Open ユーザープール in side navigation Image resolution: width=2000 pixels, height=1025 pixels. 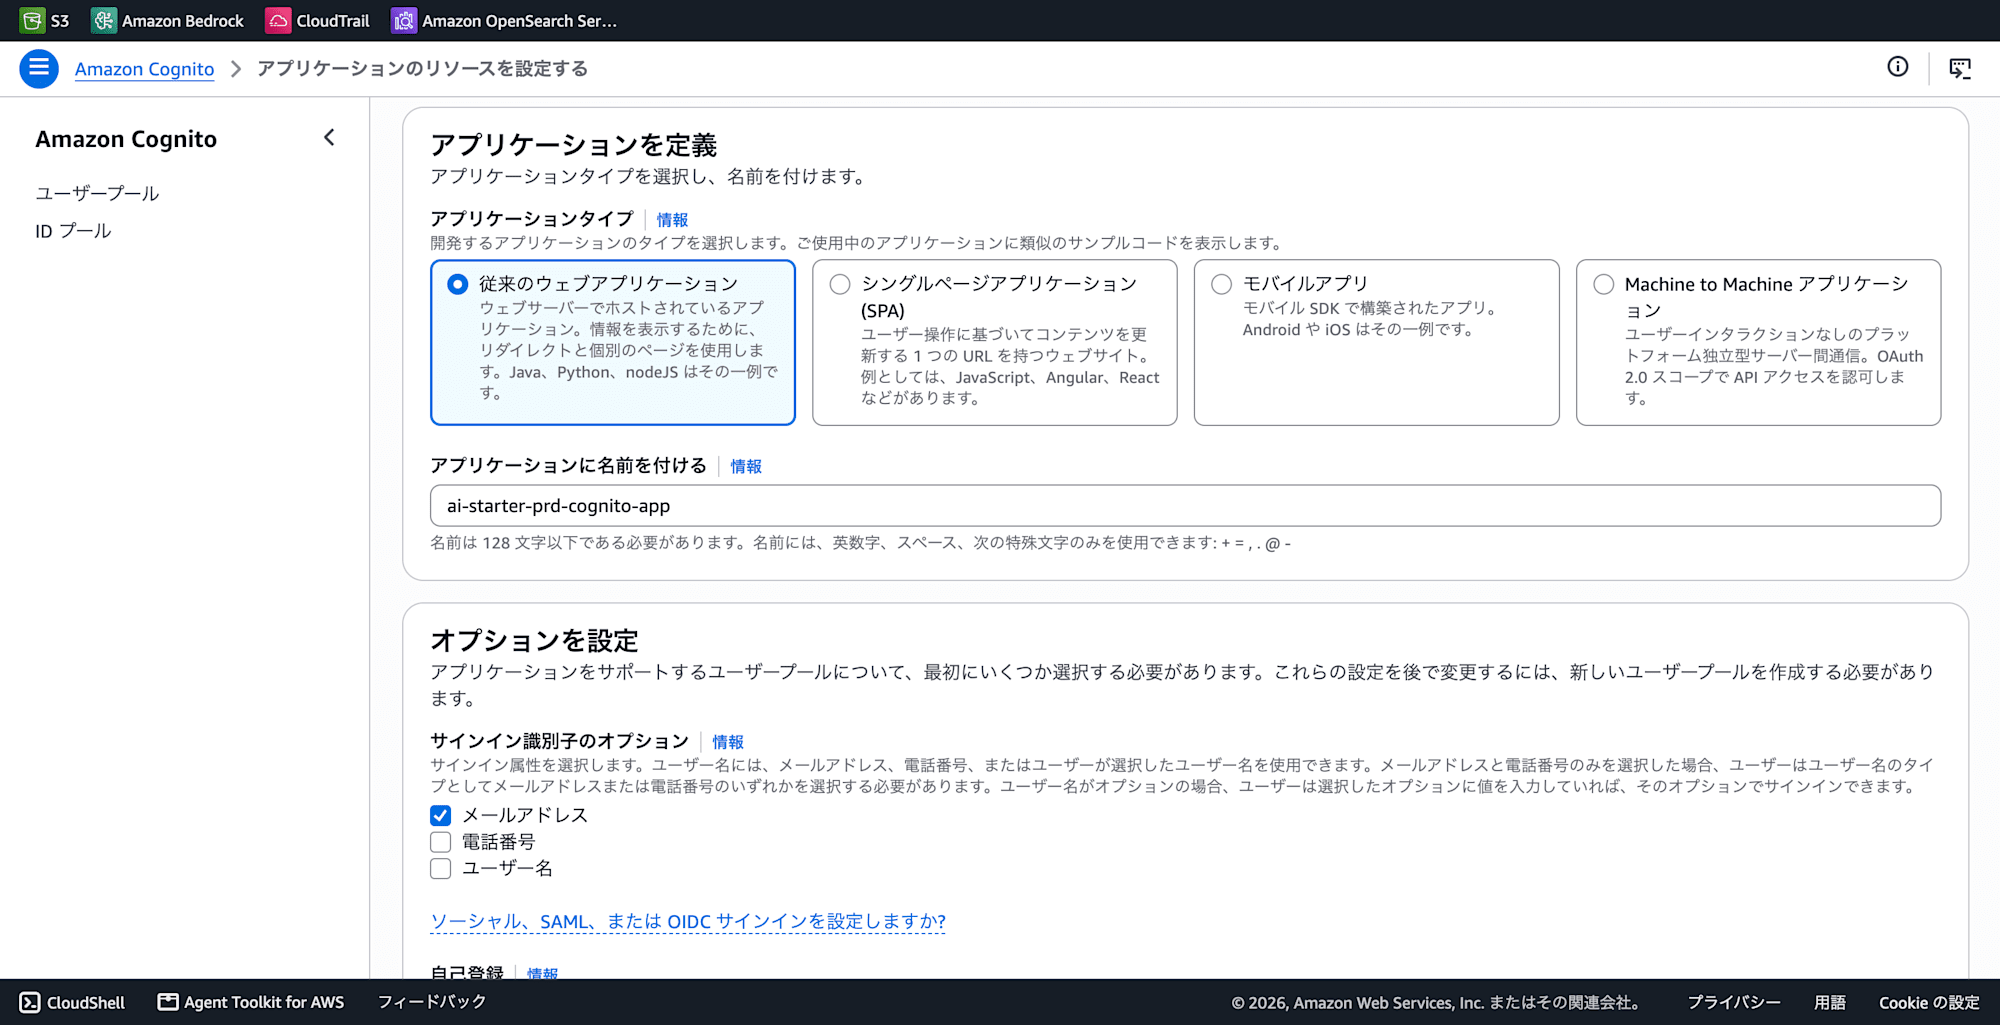click(x=97, y=193)
